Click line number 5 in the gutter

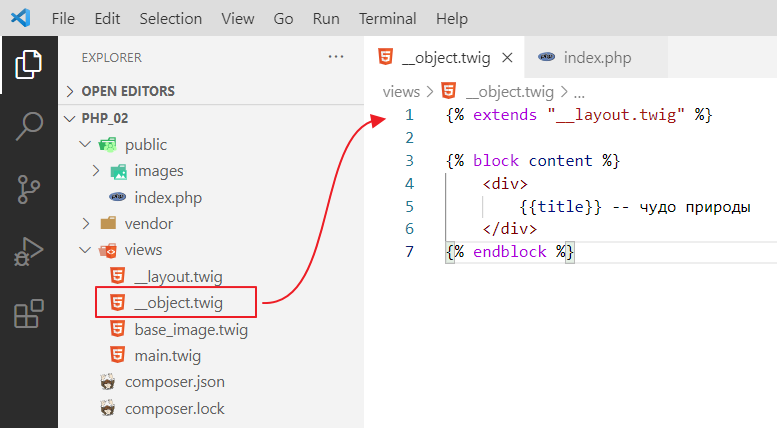coord(408,206)
